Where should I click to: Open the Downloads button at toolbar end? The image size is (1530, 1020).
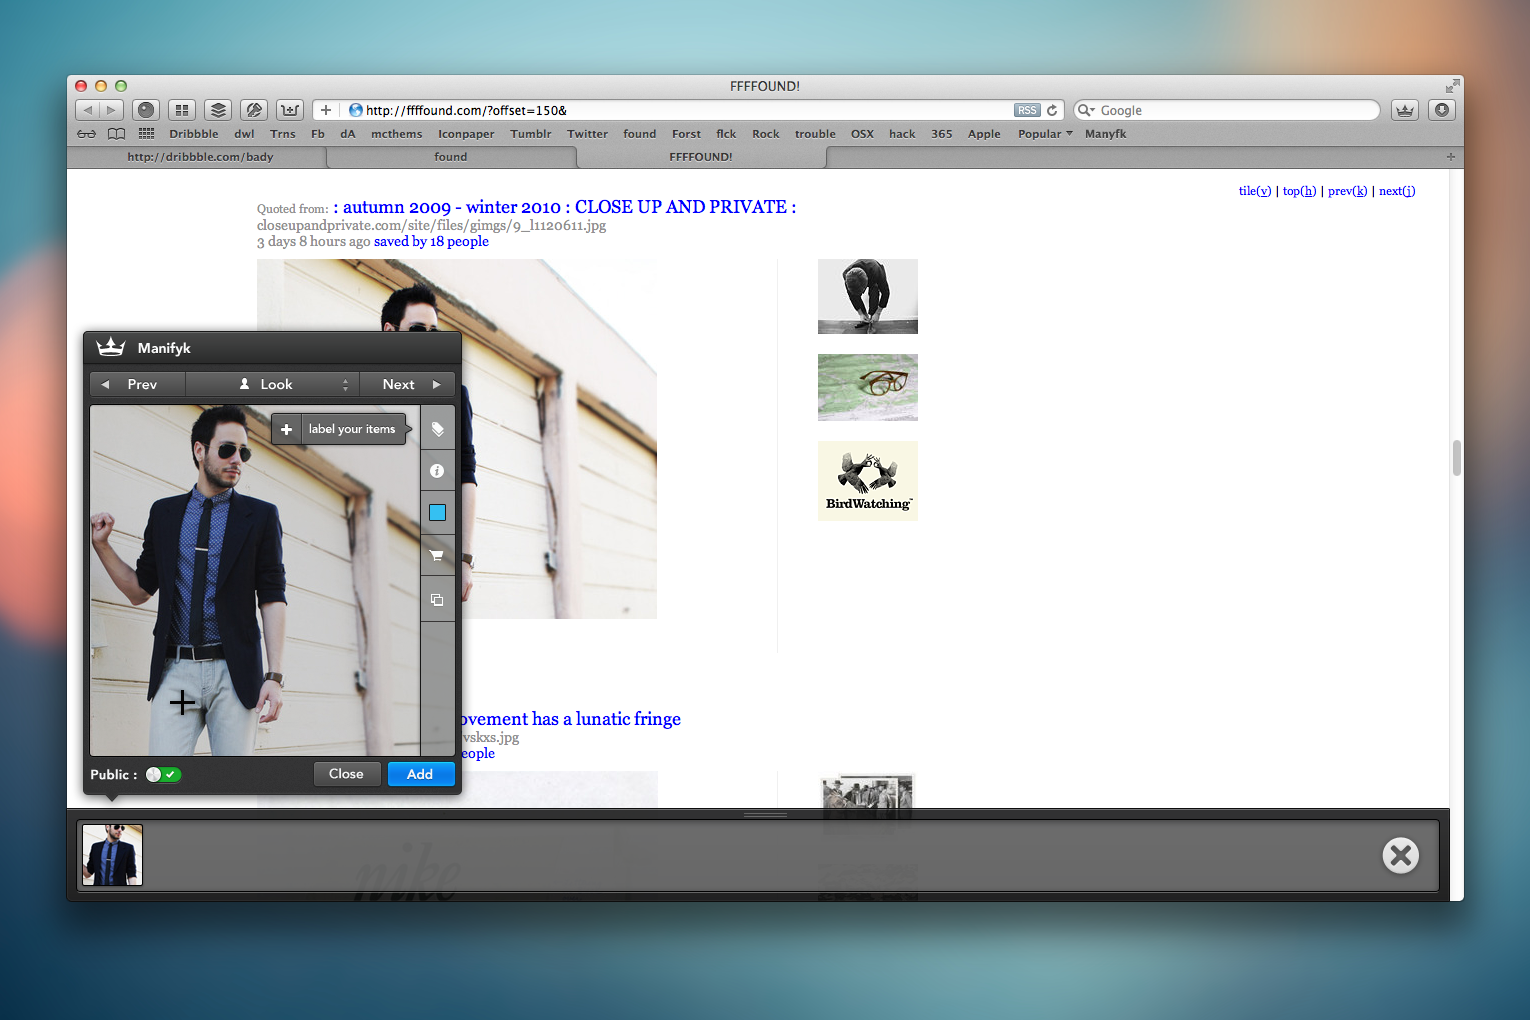tap(1441, 110)
